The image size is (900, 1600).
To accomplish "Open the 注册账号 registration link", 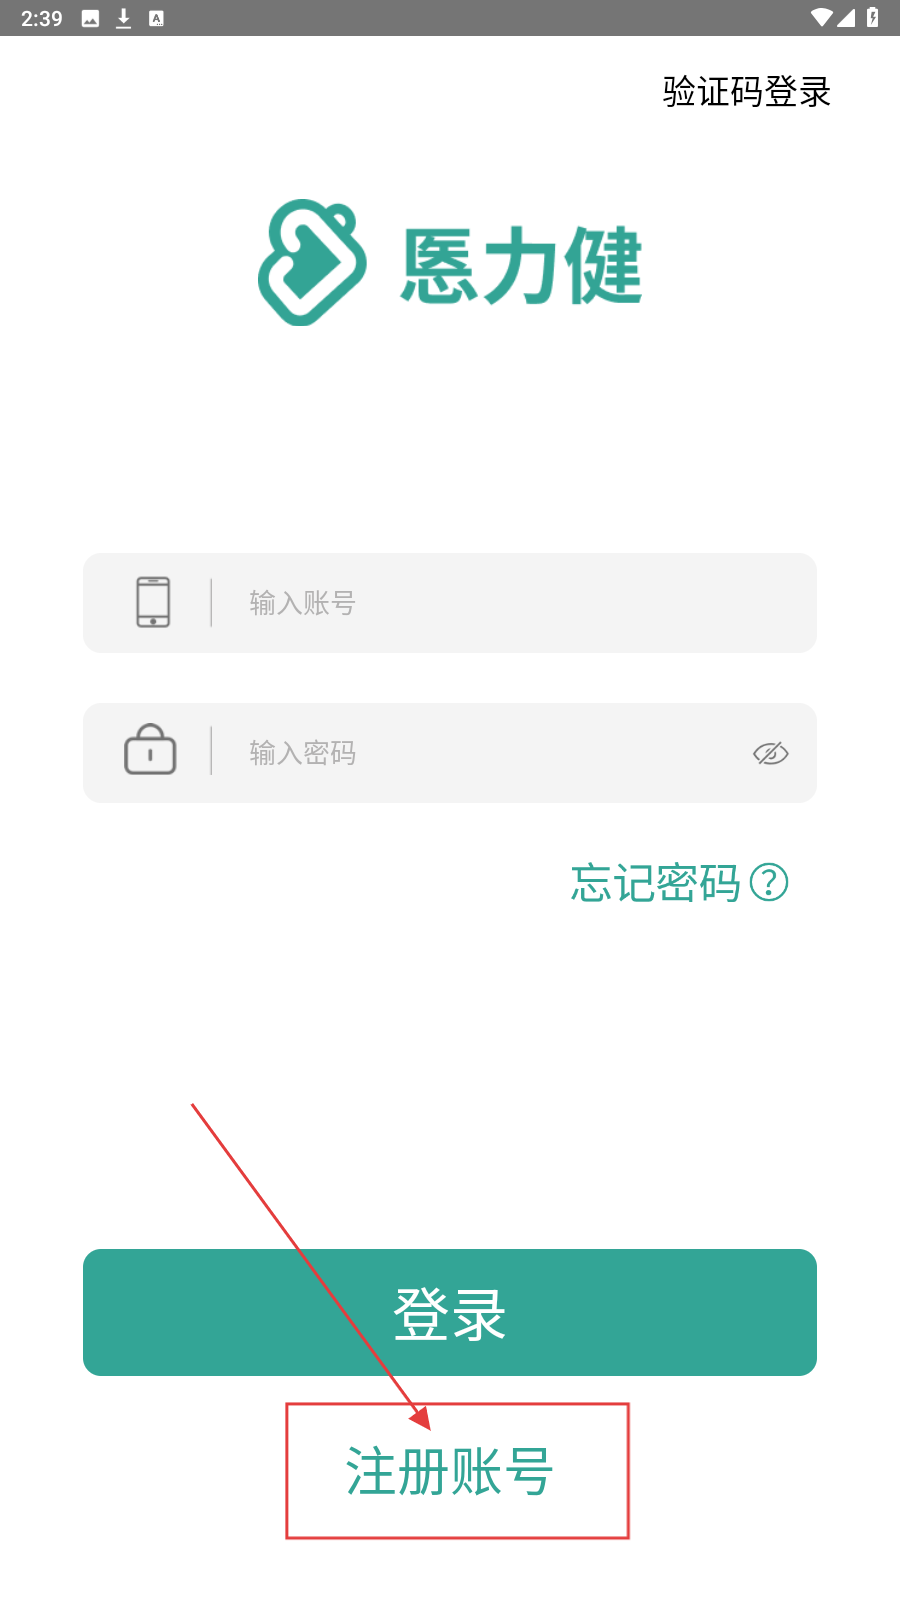I will (x=449, y=1471).
